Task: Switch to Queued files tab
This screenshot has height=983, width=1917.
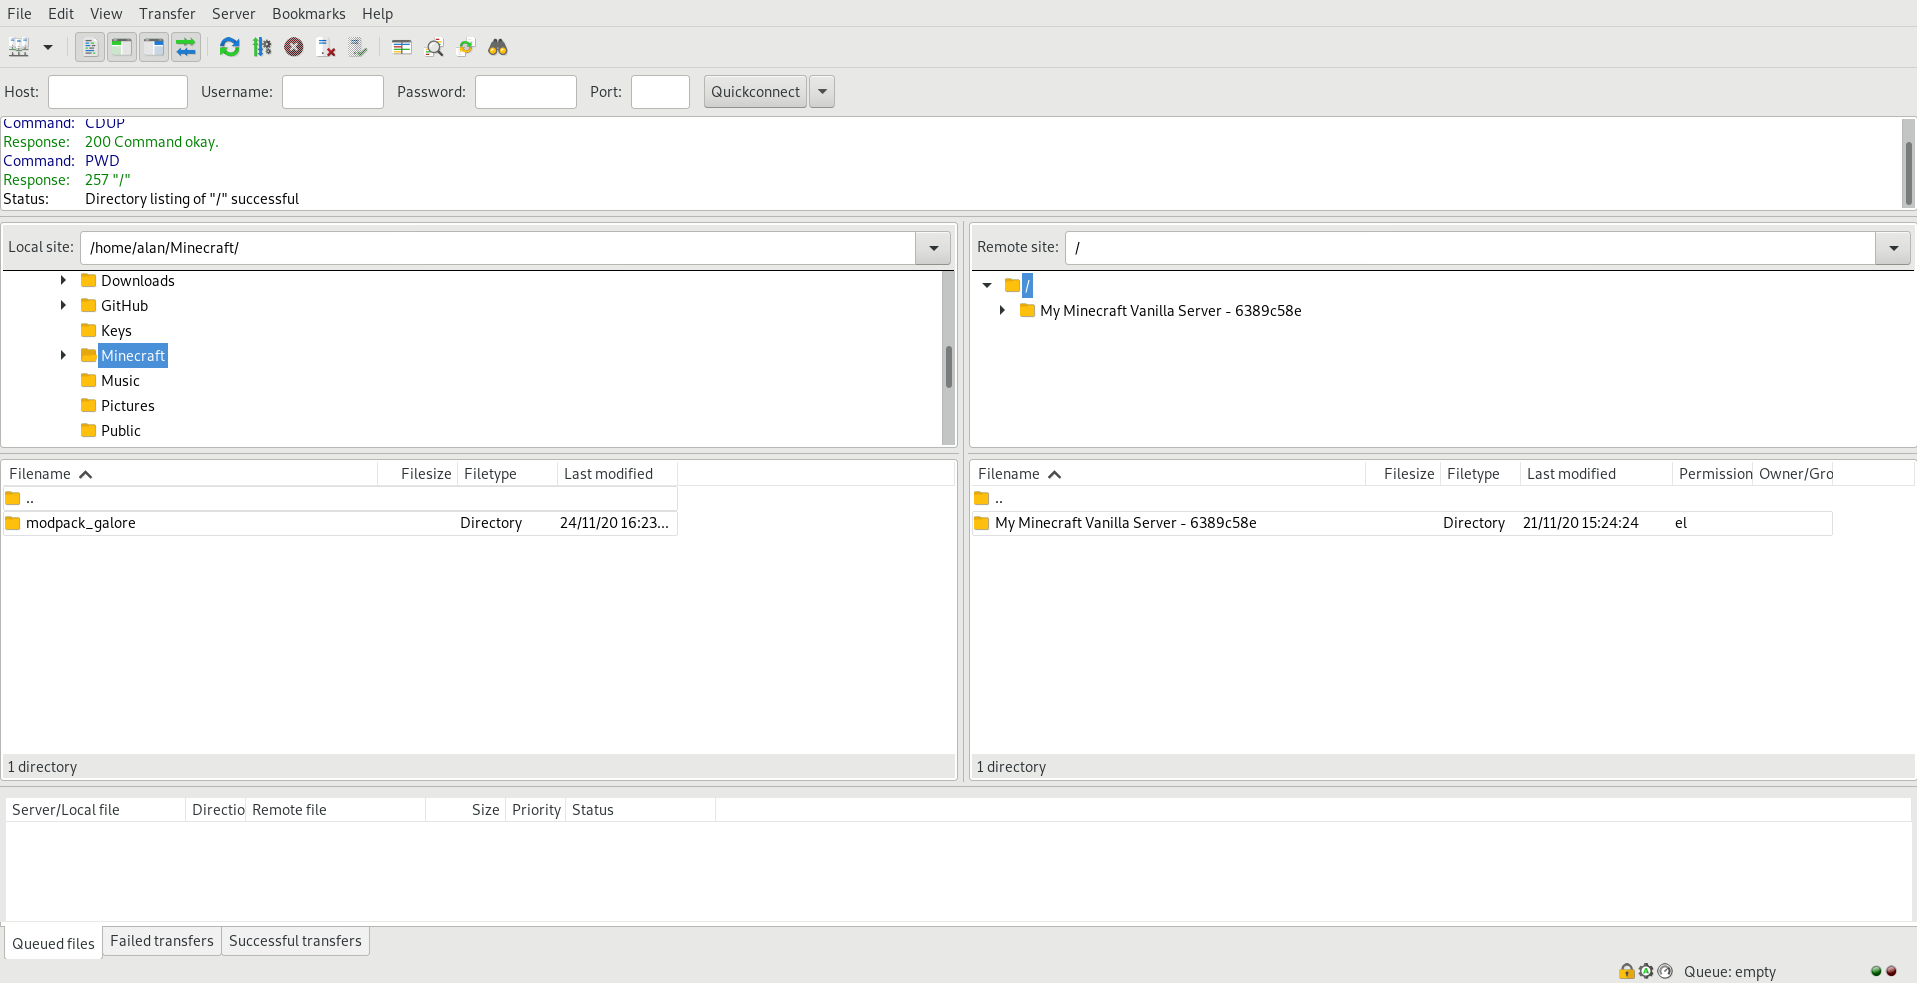Action: (53, 943)
